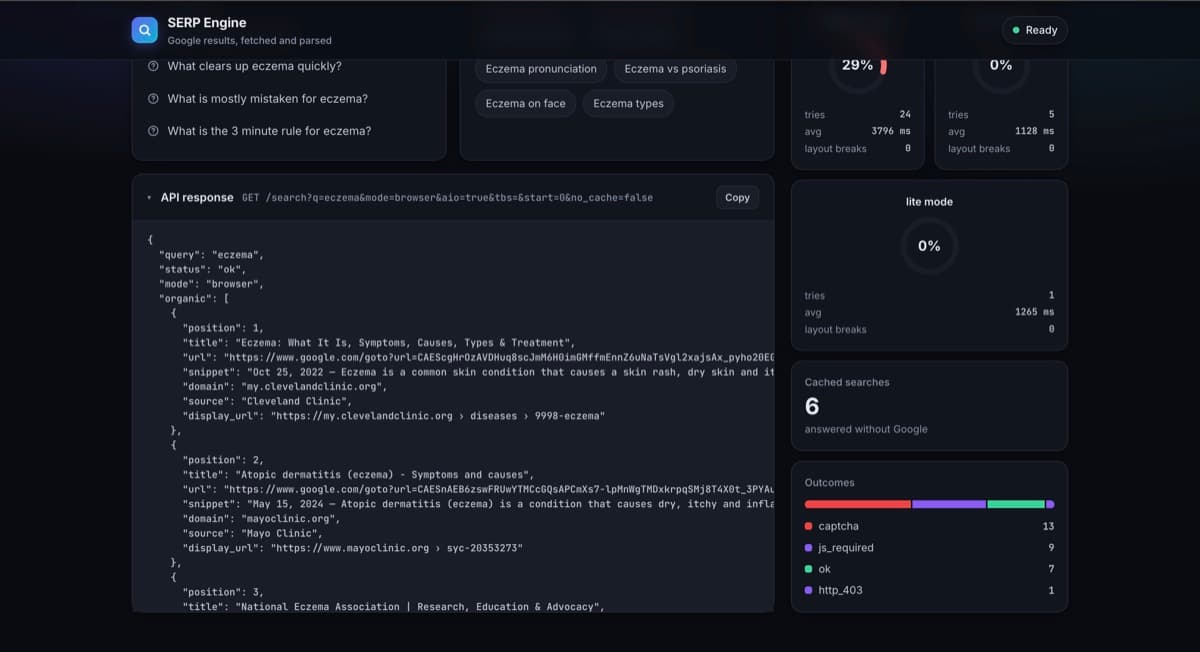Image resolution: width=1200 pixels, height=652 pixels.
Task: Click the 'js_required' outcome label
Action: [846, 548]
